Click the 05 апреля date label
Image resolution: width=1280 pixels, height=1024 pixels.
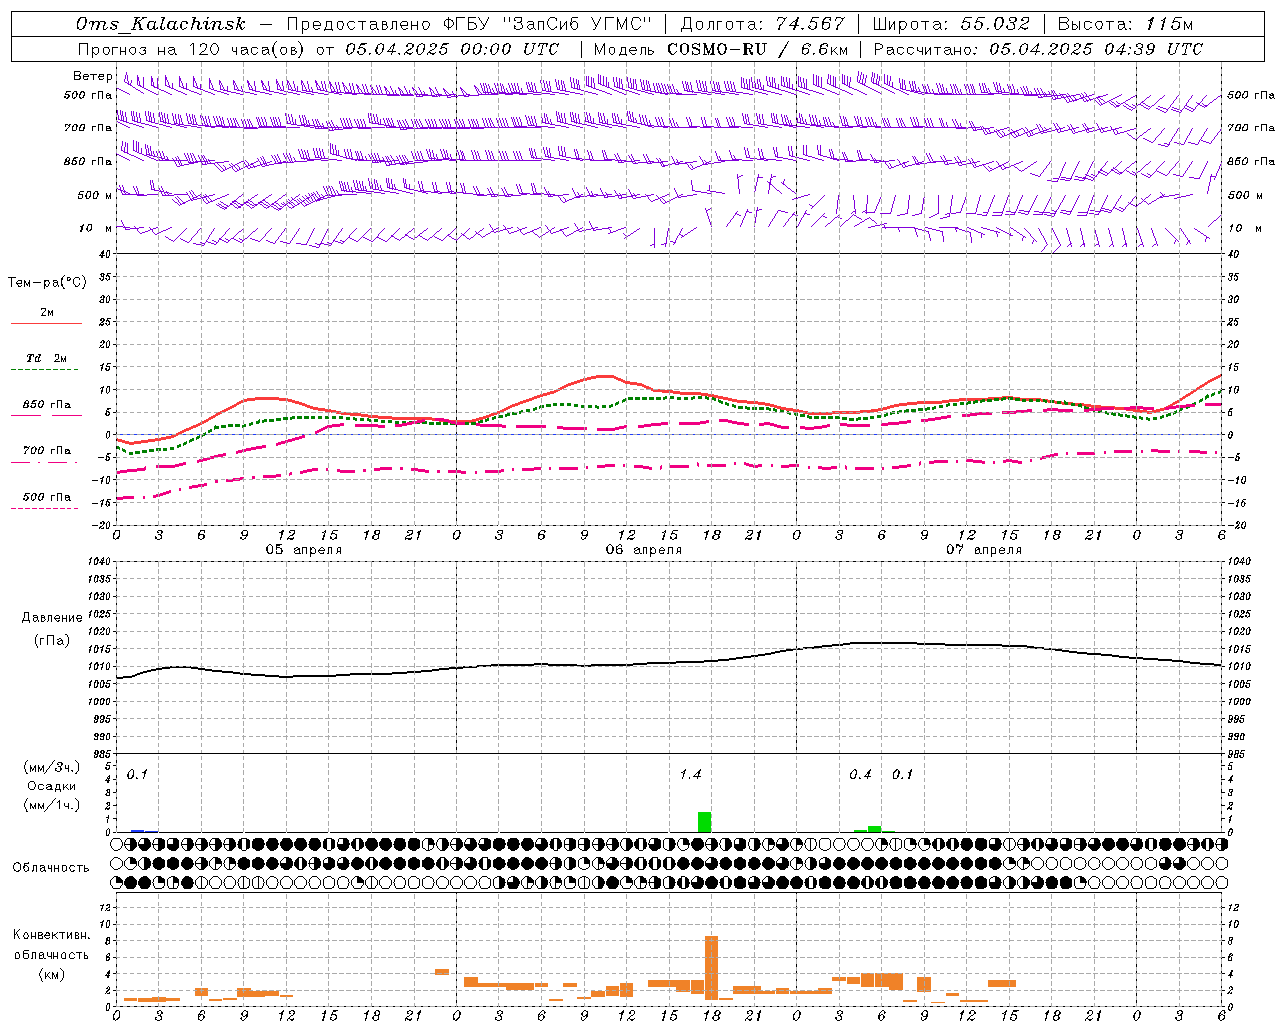coord(303,550)
